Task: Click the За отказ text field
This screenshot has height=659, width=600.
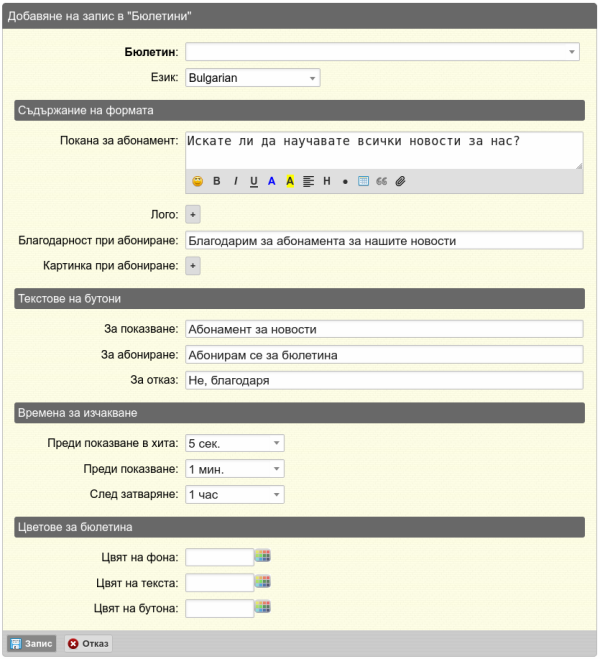Action: [384, 380]
